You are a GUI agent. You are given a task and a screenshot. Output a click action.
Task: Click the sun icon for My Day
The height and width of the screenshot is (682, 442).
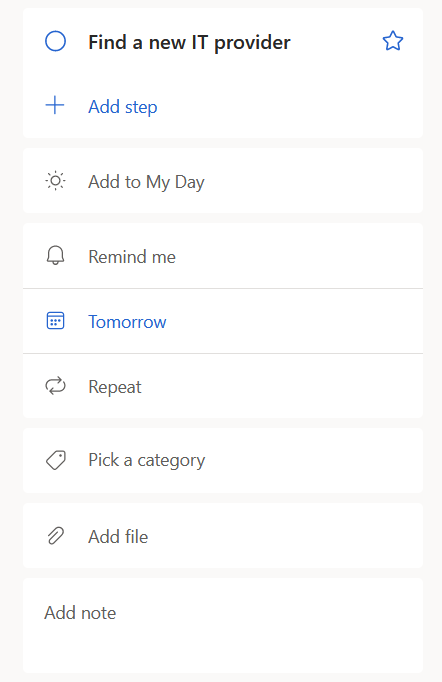[x=55, y=181]
